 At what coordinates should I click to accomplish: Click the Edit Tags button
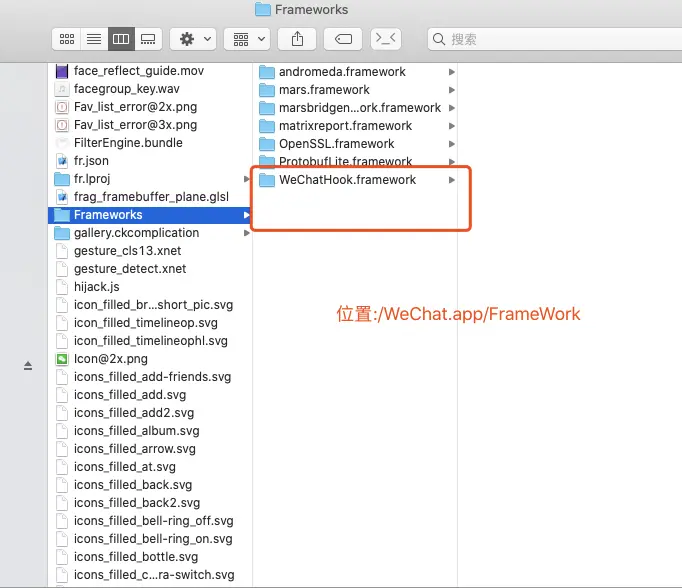[343, 39]
